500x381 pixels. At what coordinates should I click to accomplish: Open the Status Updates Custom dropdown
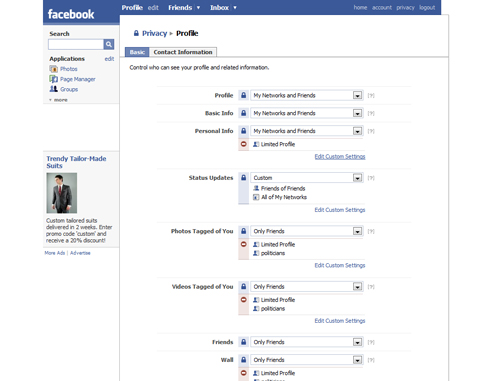coord(307,178)
